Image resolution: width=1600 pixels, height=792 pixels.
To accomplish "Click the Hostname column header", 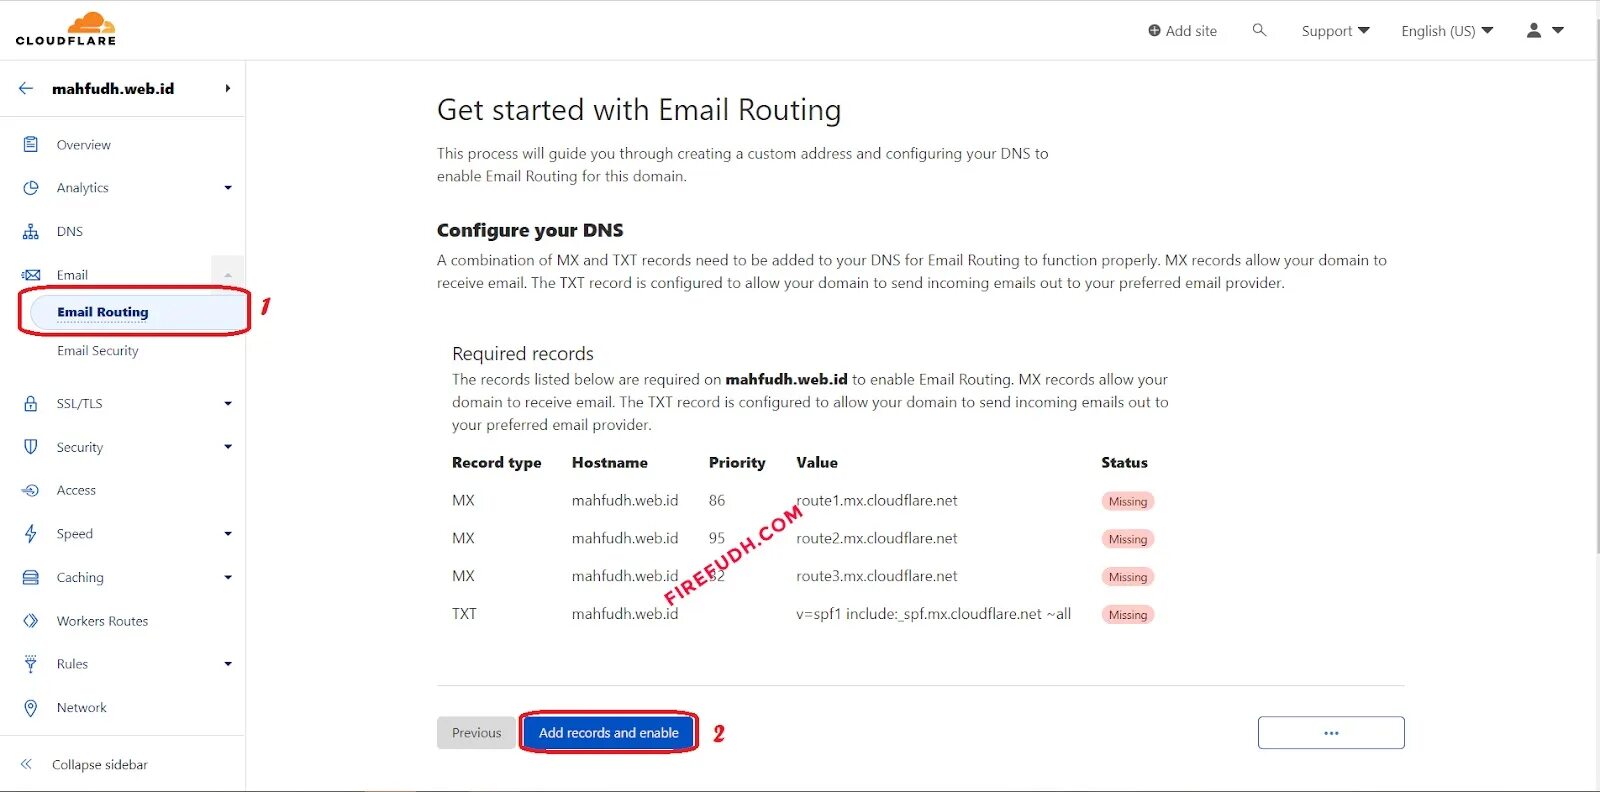I will point(610,462).
